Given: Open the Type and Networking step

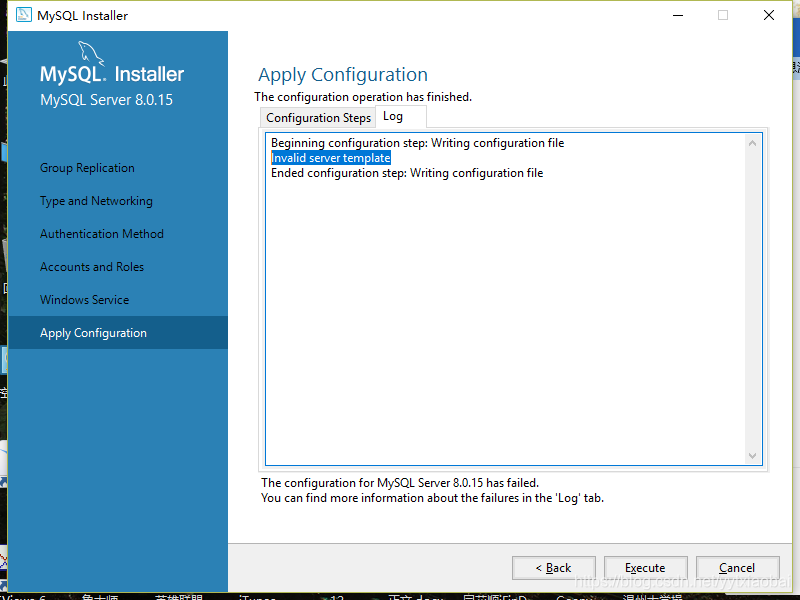Looking at the screenshot, I should pos(96,201).
